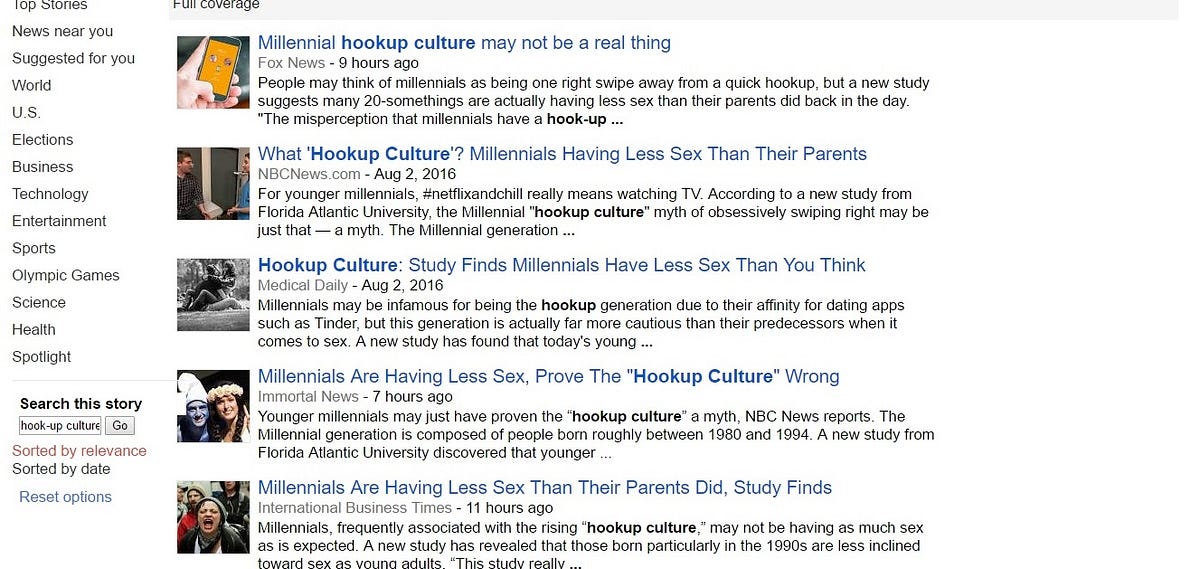Select Sorted by date option
Image resolution: width=1200 pixels, height=569 pixels.
click(61, 469)
